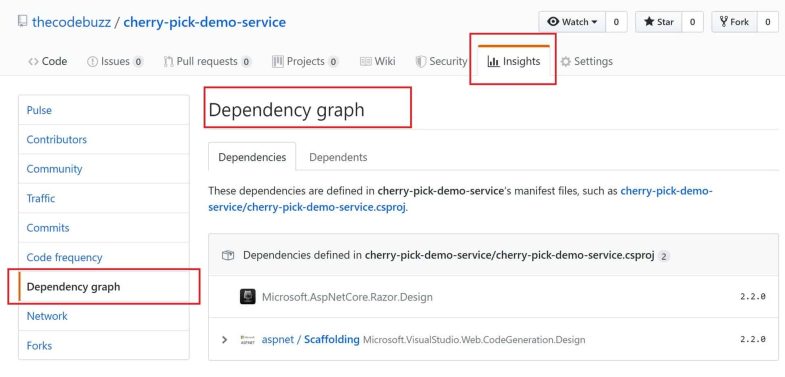785x377 pixels.
Task: Open Code frequency in the sidebar
Action: [104, 257]
